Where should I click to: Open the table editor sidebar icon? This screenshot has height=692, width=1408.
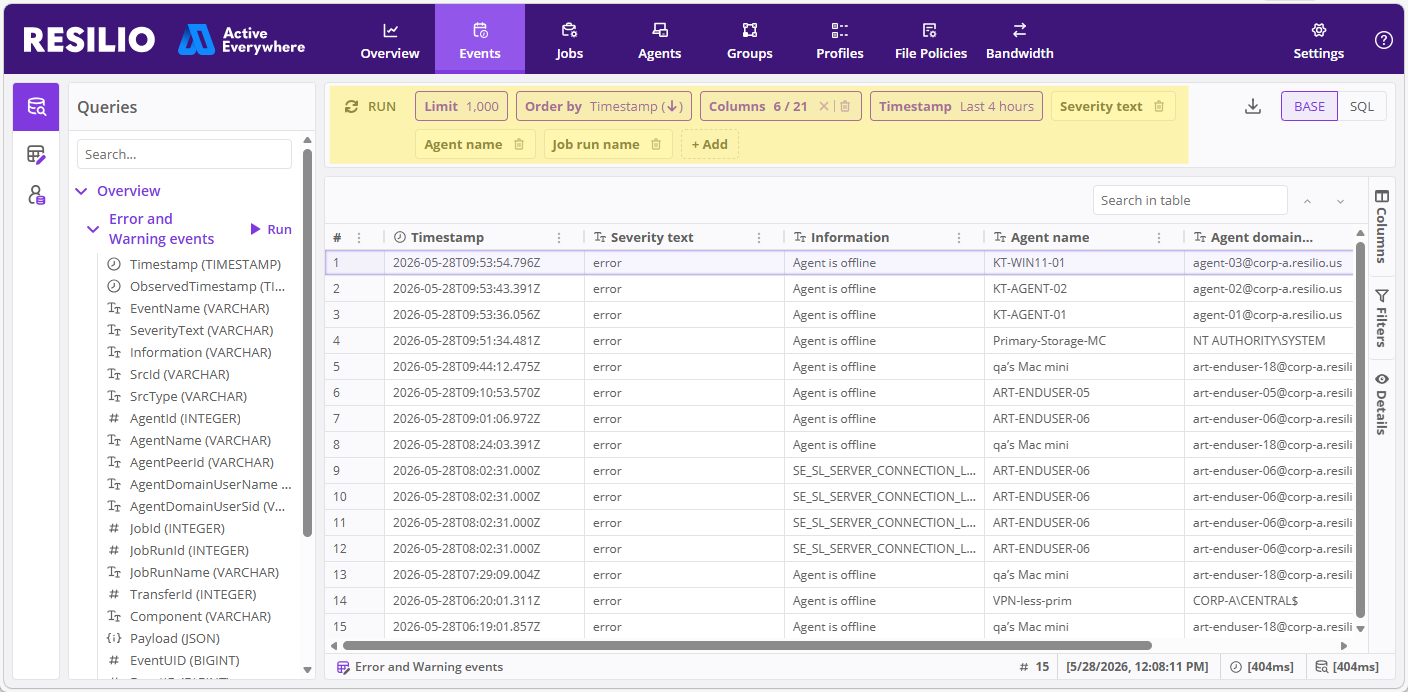tap(36, 154)
